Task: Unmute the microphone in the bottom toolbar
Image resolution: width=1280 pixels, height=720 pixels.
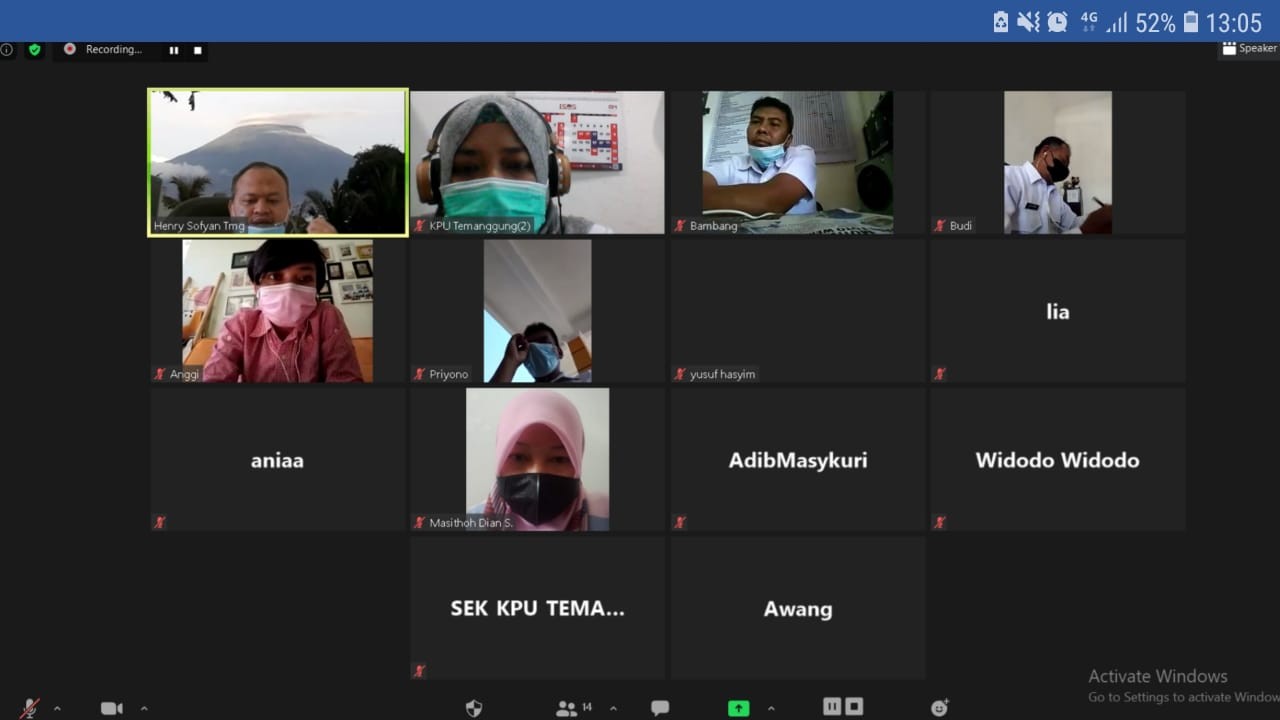Action: point(30,708)
